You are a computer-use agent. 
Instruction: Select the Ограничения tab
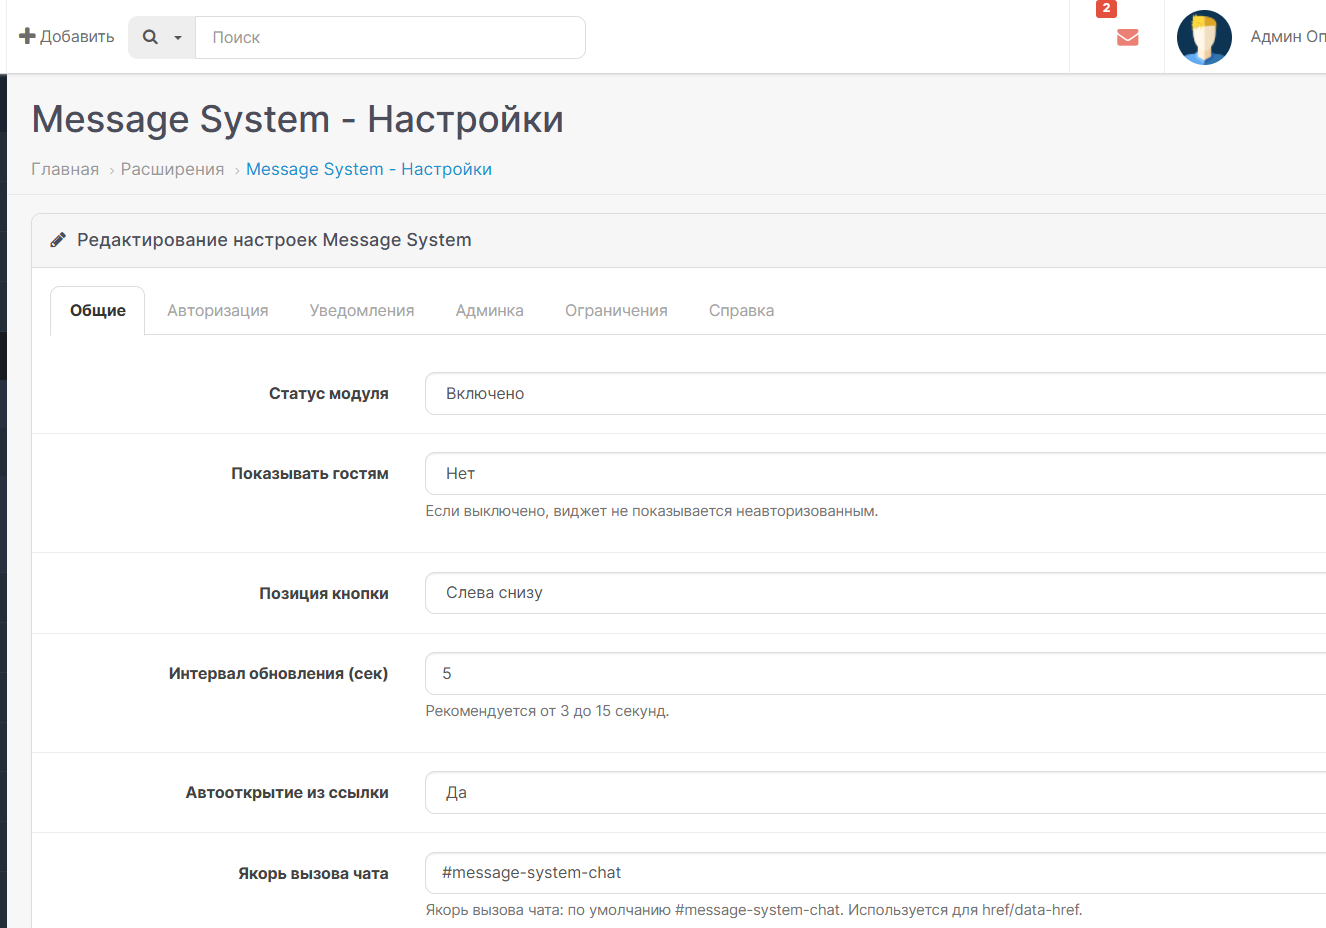(616, 311)
